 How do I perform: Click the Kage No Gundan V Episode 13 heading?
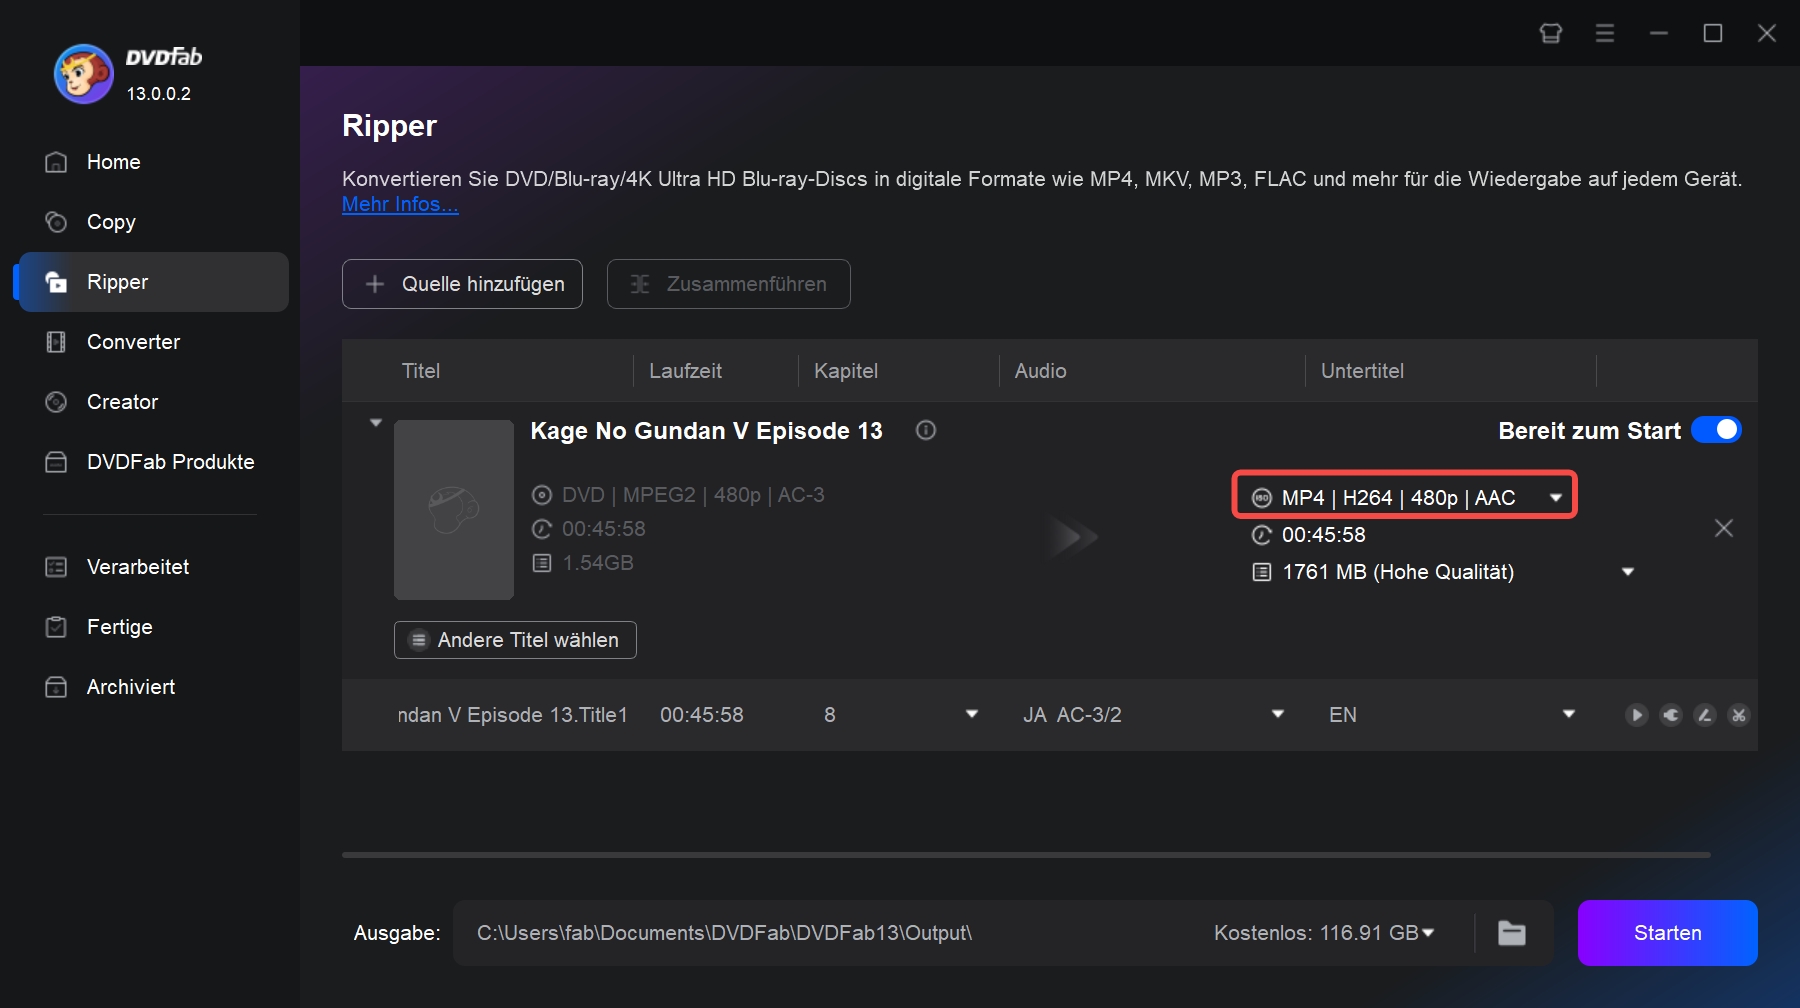706,431
